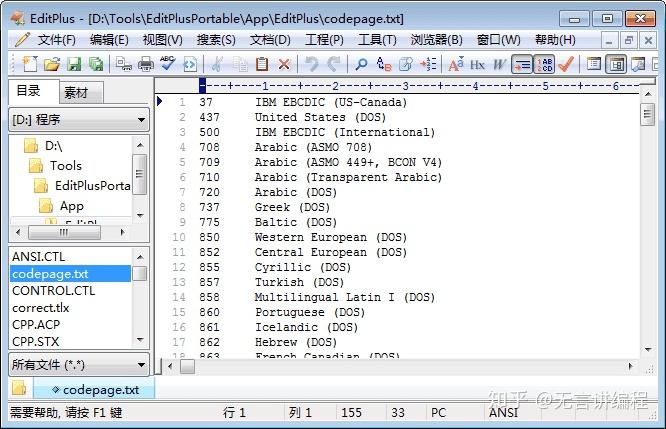Open the 帮助(H) menu
This screenshot has height=429, width=666.
[x=555, y=40]
